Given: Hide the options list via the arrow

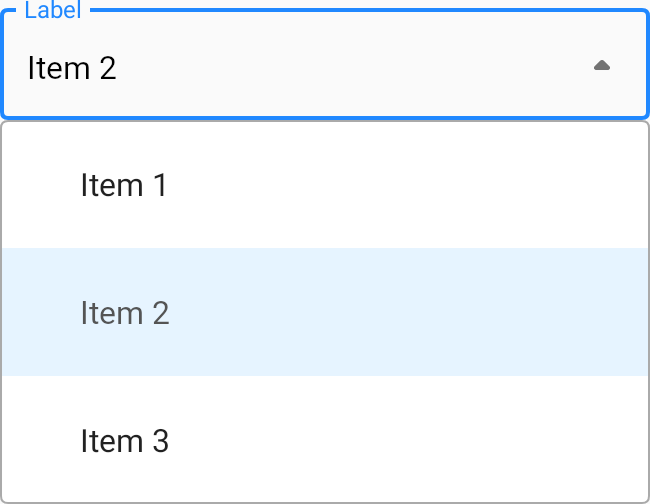Looking at the screenshot, I should [x=601, y=66].
